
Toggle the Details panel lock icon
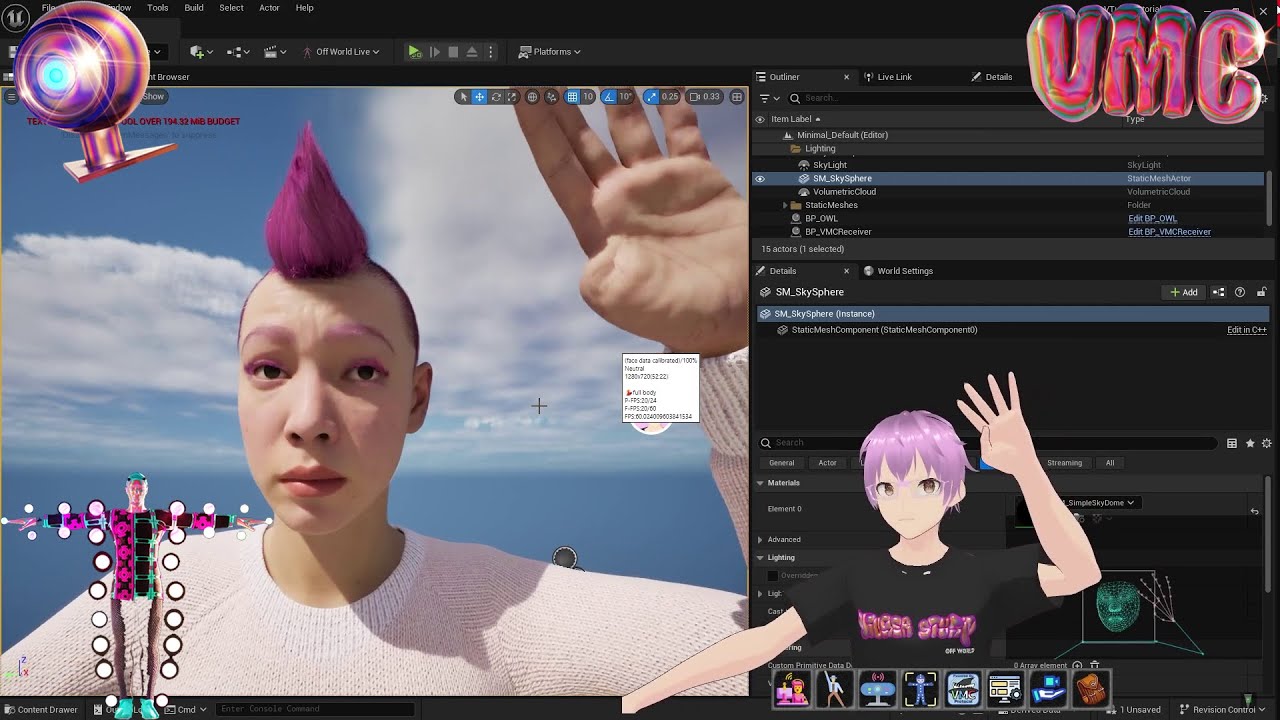[x=1259, y=292]
